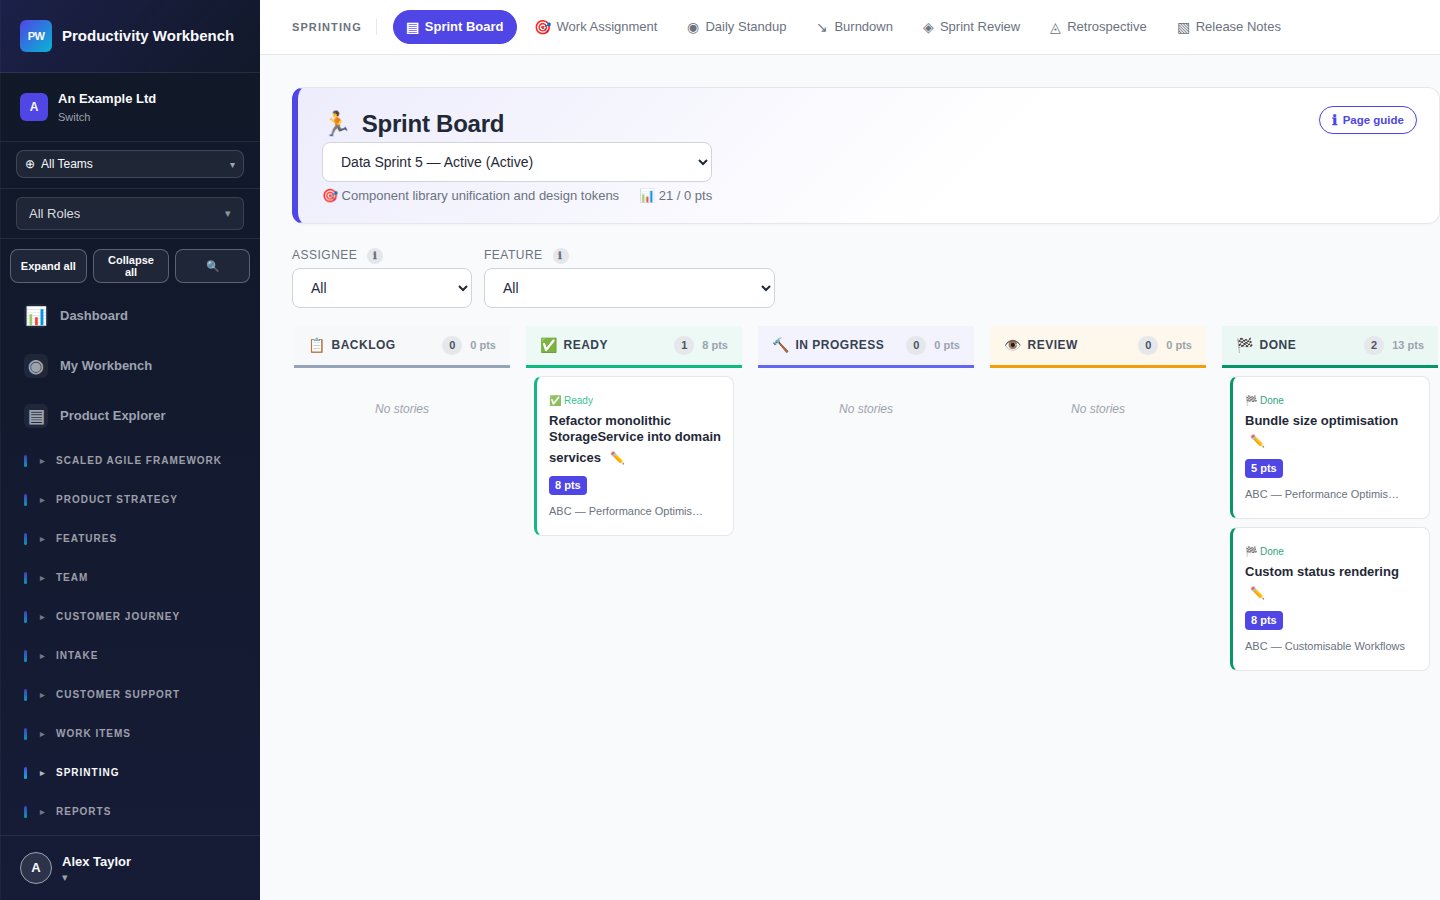Switch to the Work Assignment tab

point(596,27)
